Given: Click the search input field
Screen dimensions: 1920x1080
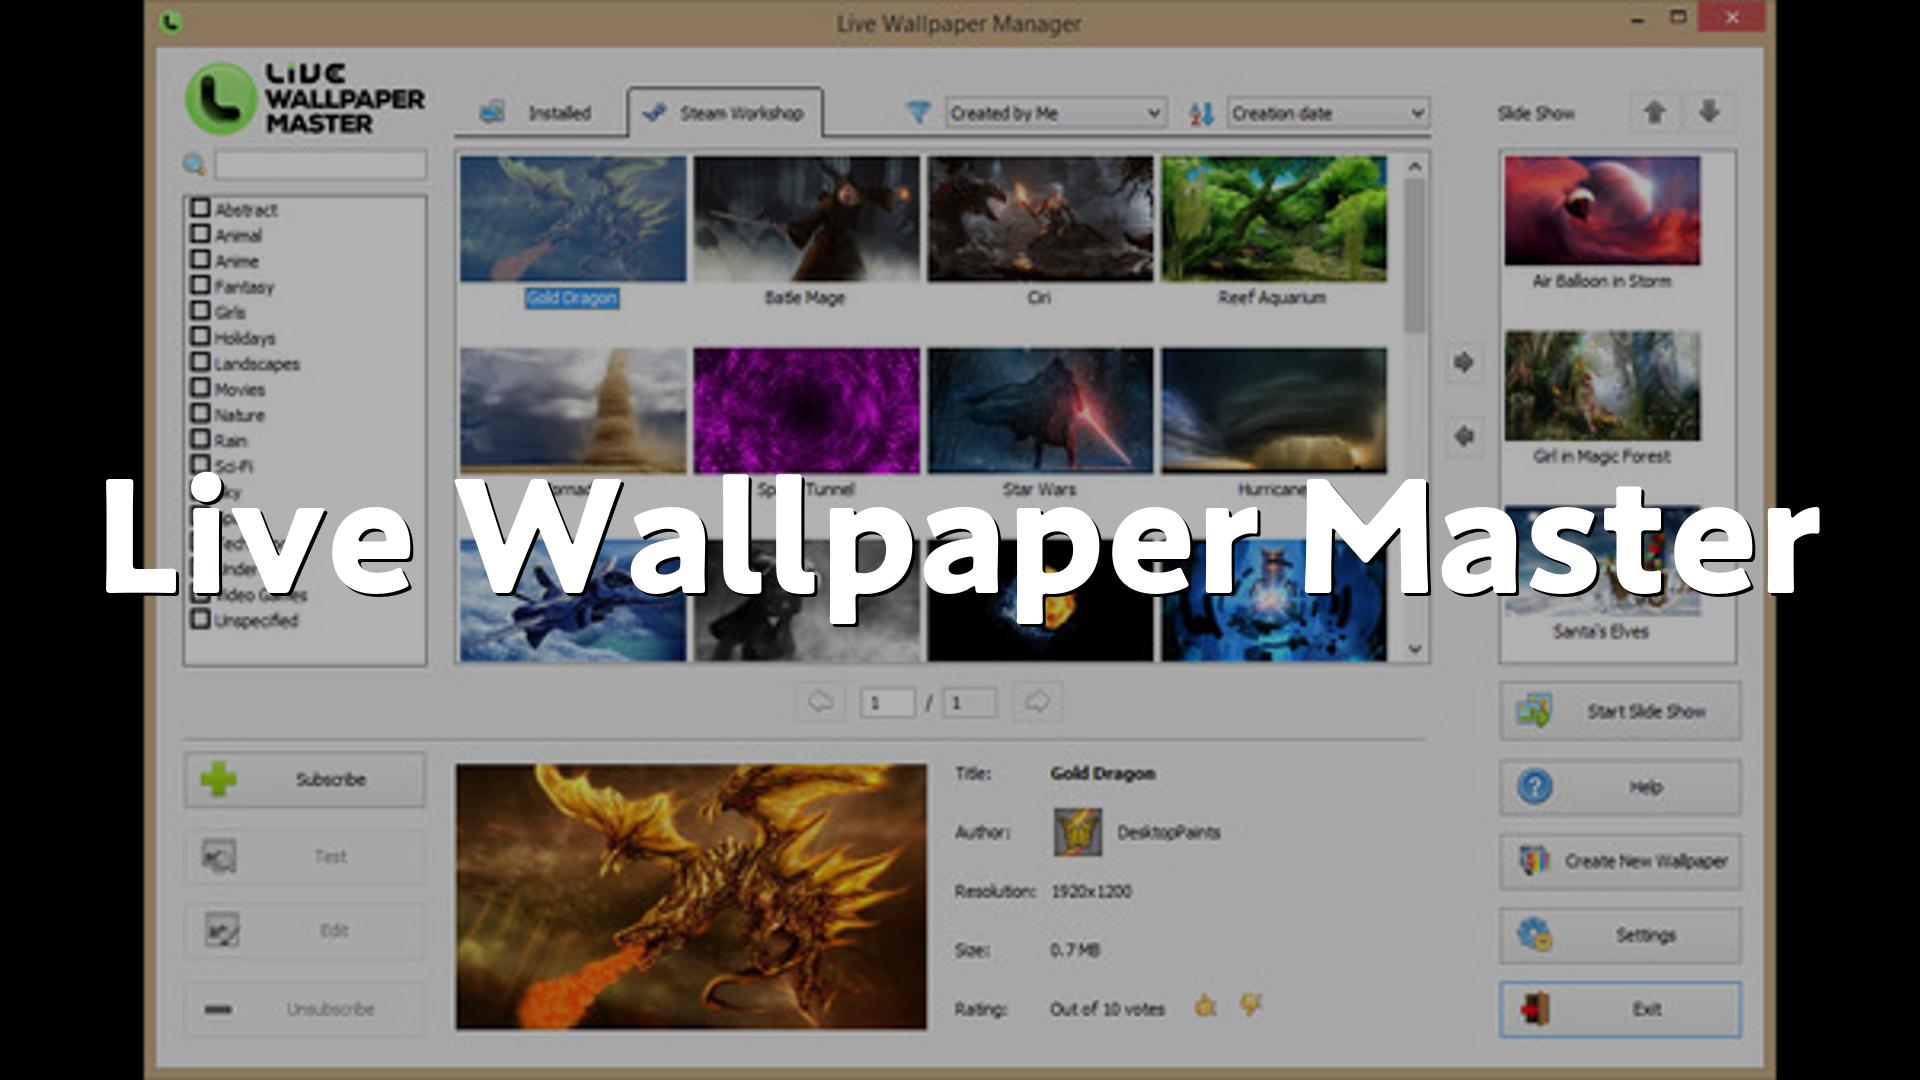Looking at the screenshot, I should (321, 165).
